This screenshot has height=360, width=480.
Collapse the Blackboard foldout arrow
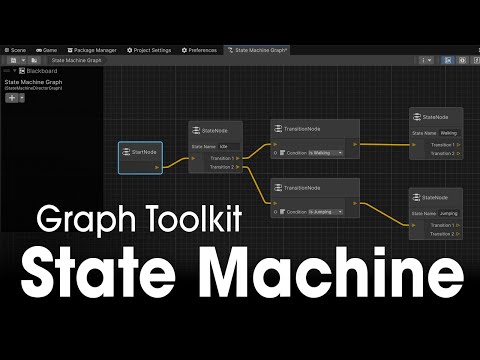click(15, 71)
